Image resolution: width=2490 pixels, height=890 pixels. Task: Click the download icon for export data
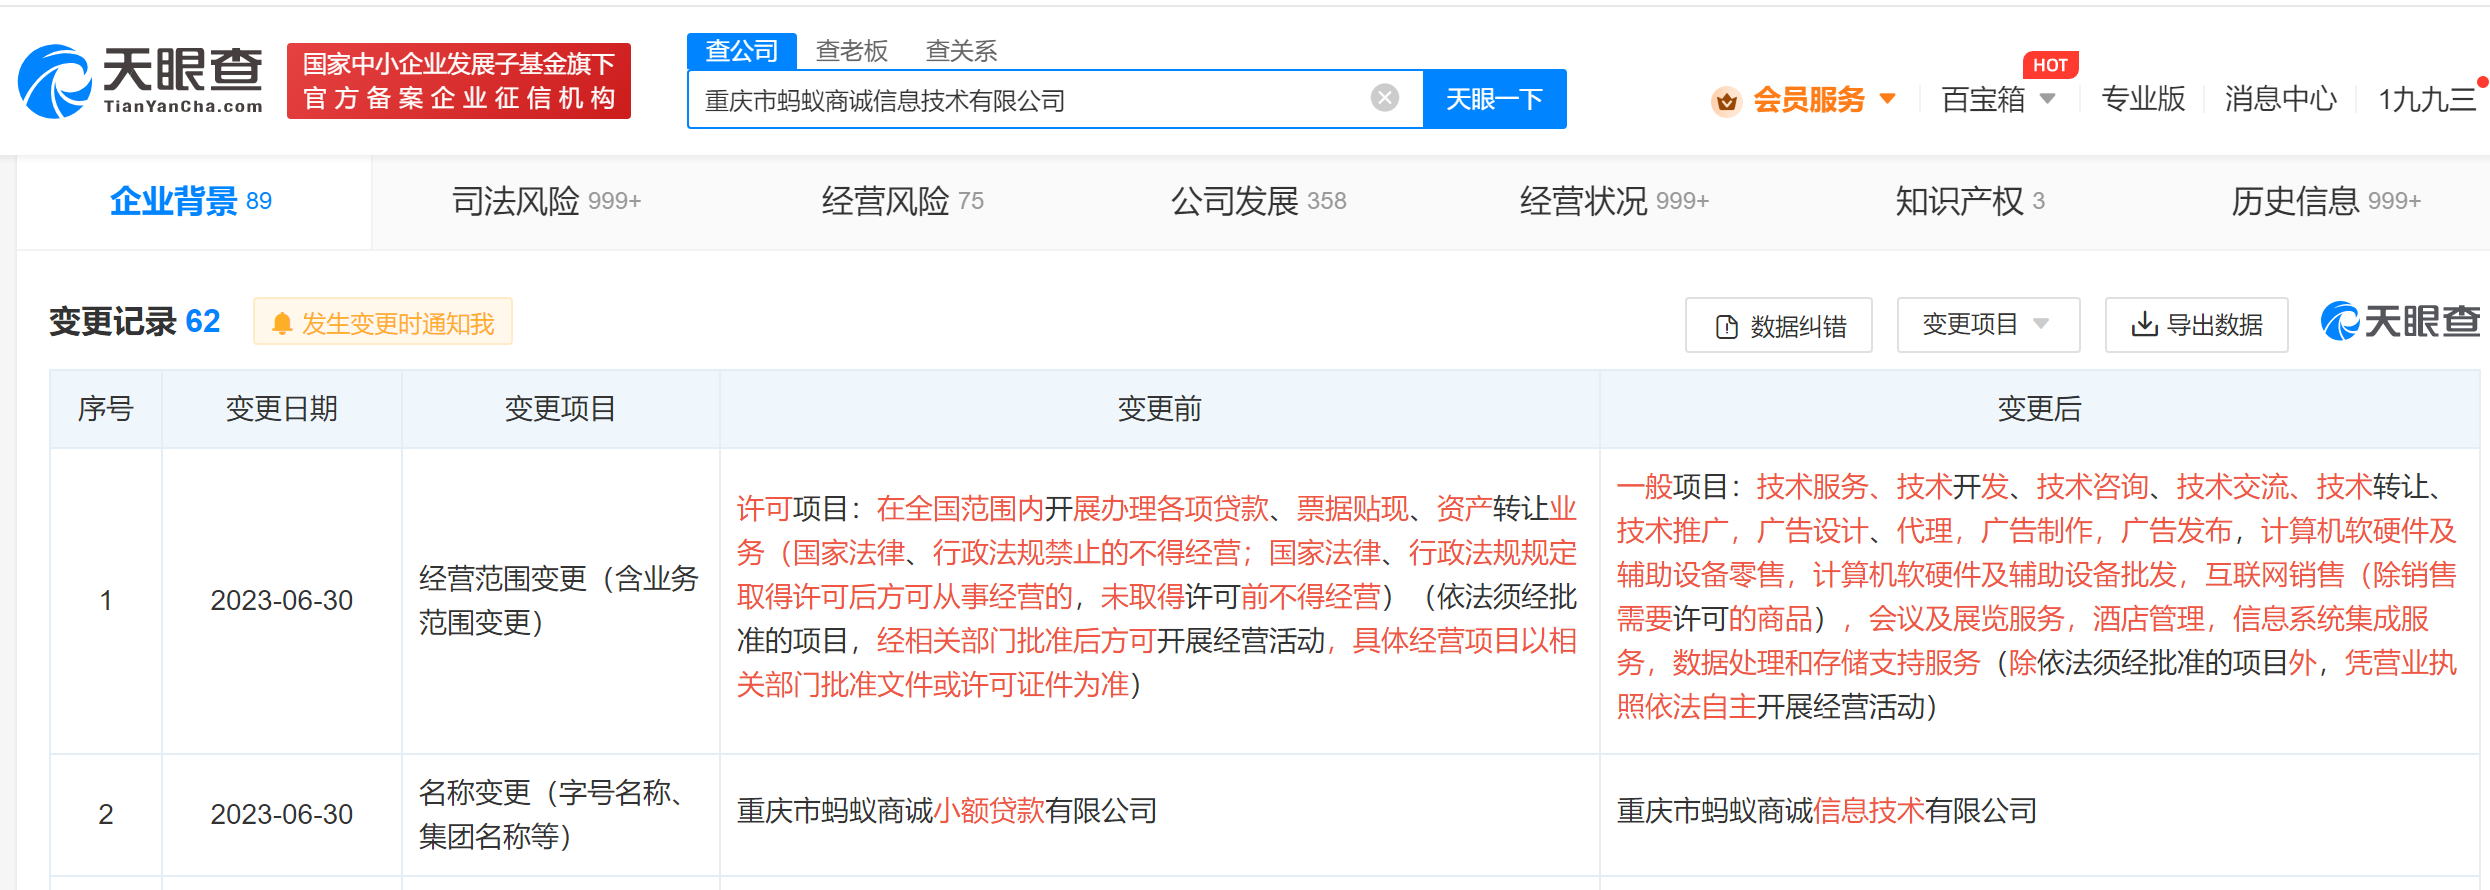click(2144, 324)
